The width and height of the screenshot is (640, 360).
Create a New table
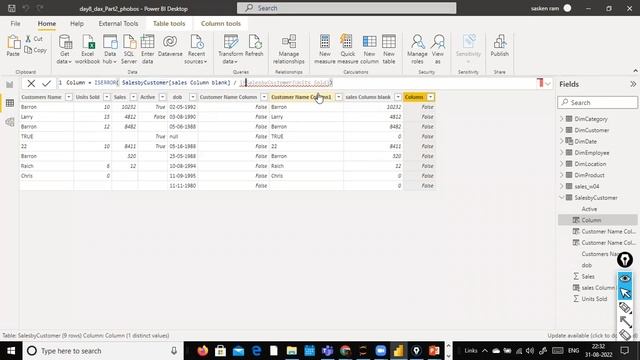[x=389, y=49]
